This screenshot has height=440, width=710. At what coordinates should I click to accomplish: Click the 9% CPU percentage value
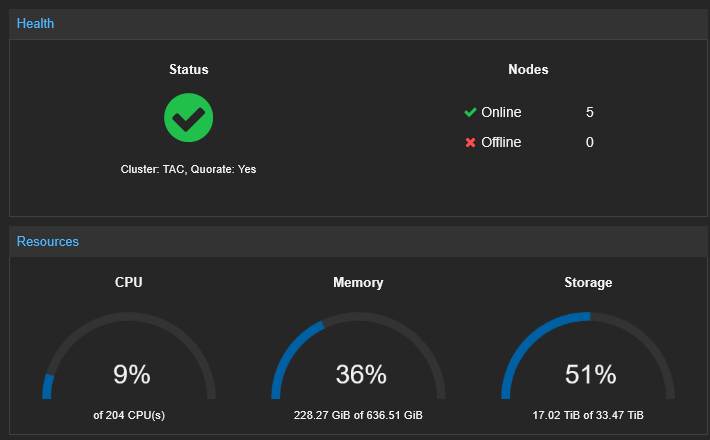pos(132,375)
